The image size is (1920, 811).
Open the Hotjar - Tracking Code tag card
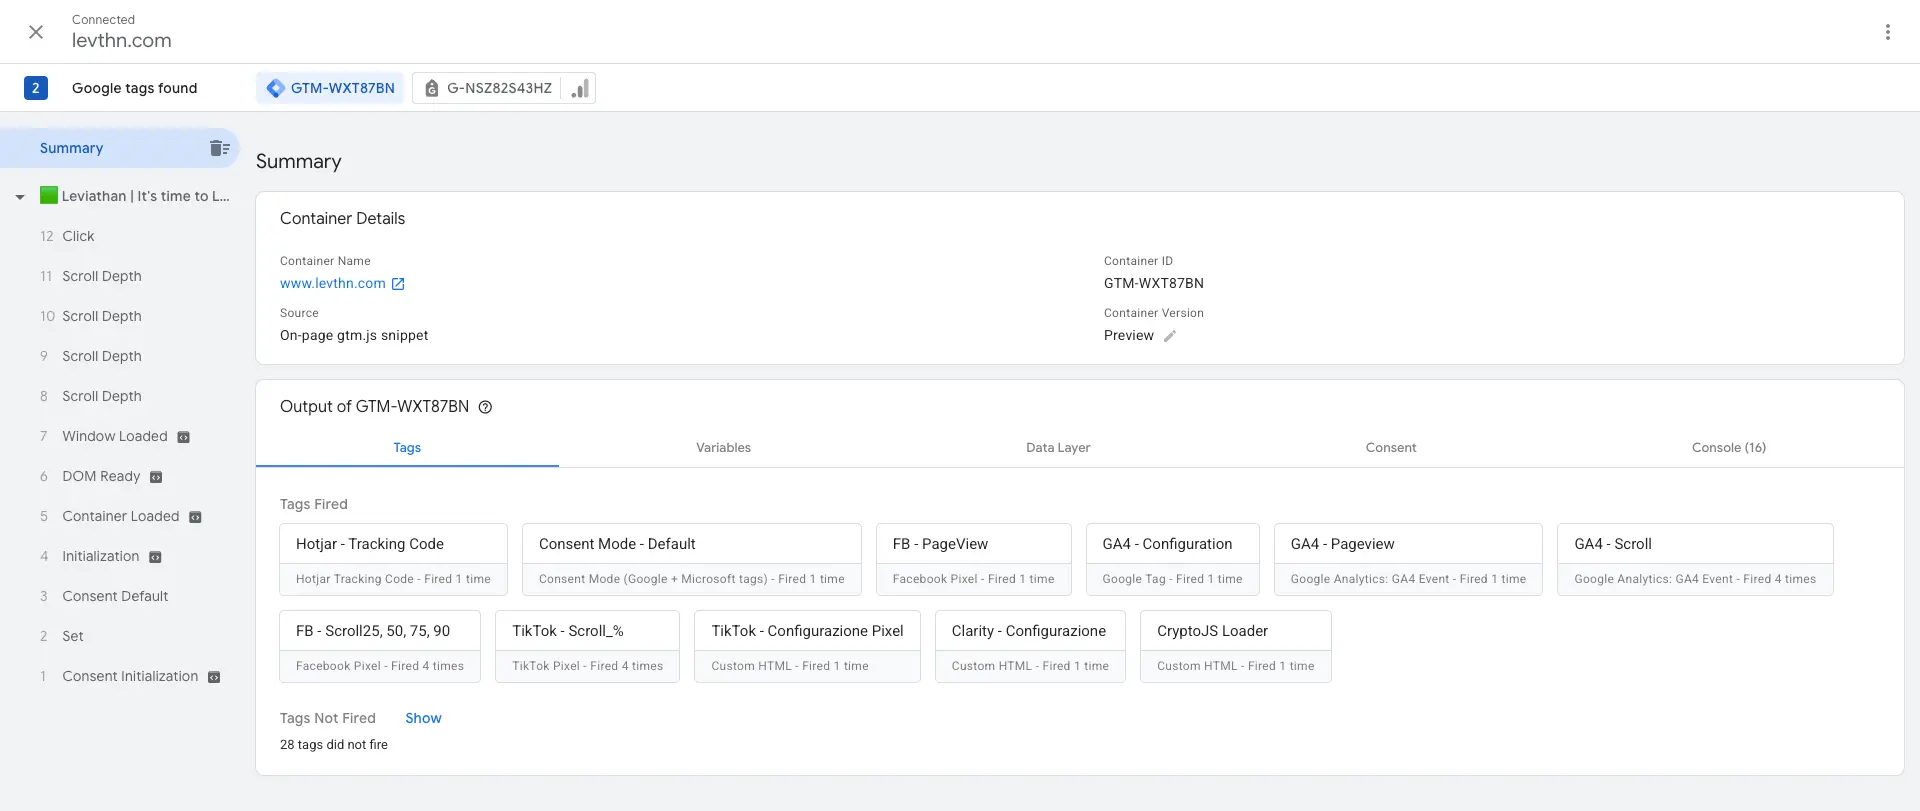click(393, 559)
